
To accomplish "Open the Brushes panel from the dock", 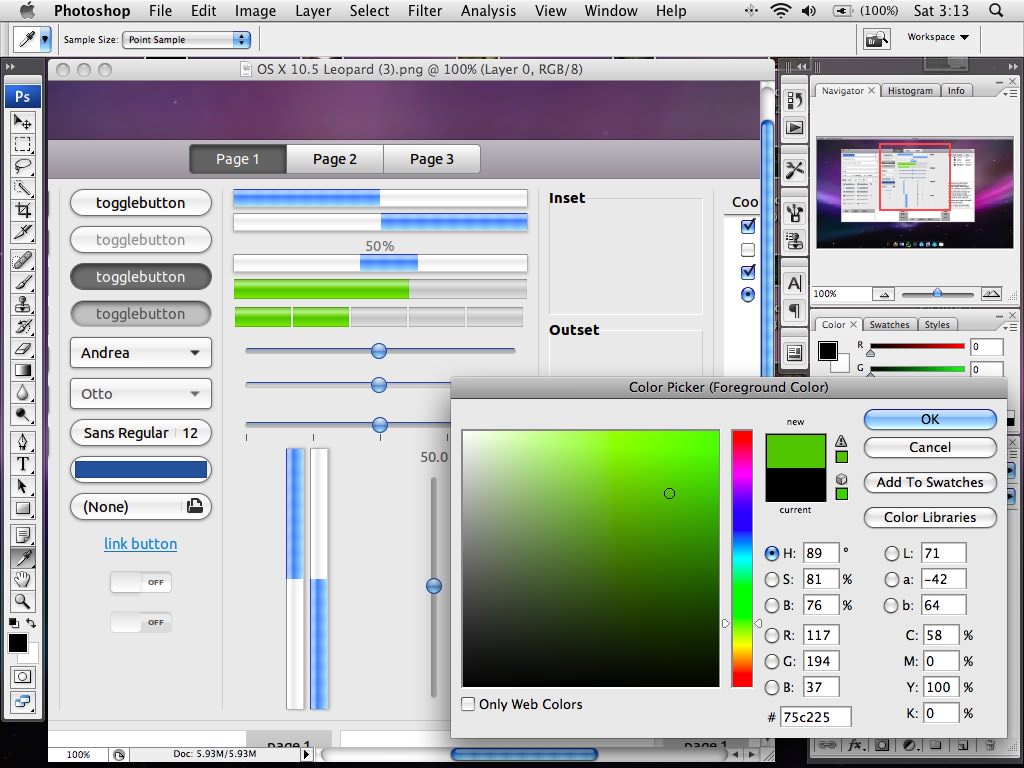I will tap(794, 213).
